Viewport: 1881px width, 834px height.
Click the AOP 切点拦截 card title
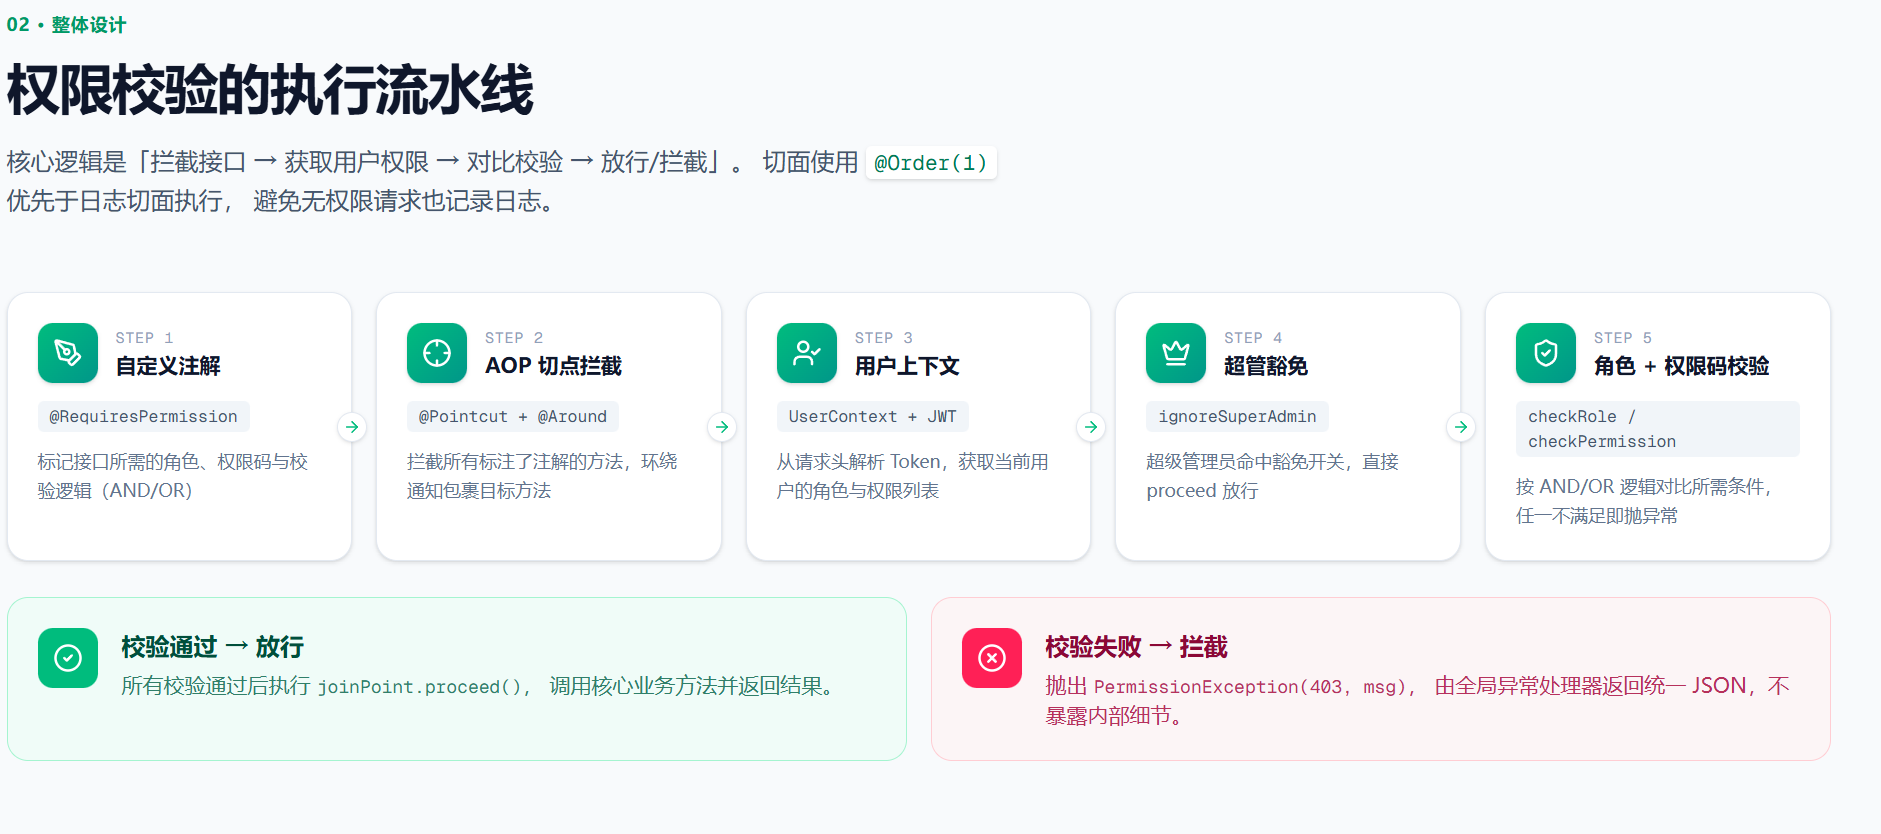[x=553, y=366]
